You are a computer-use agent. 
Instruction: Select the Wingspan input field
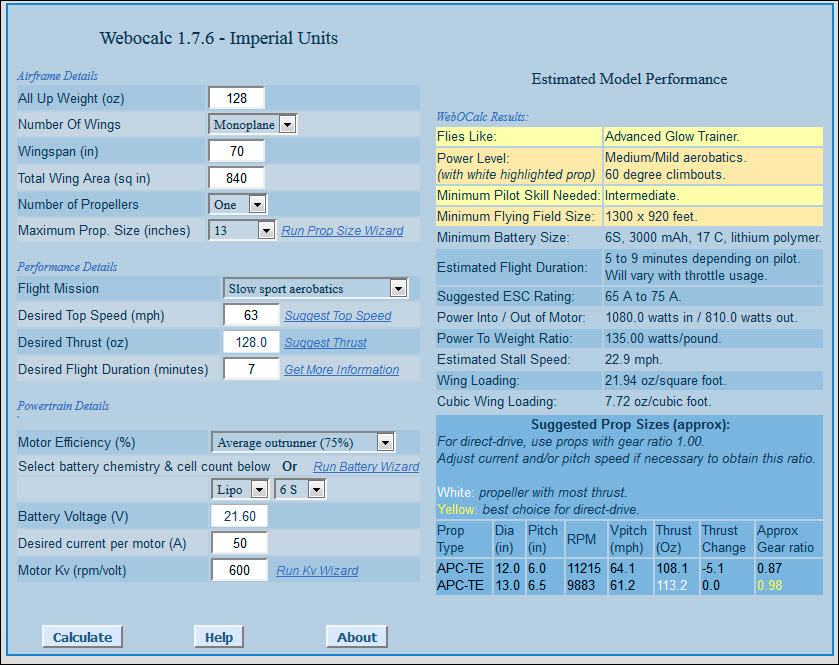237,150
